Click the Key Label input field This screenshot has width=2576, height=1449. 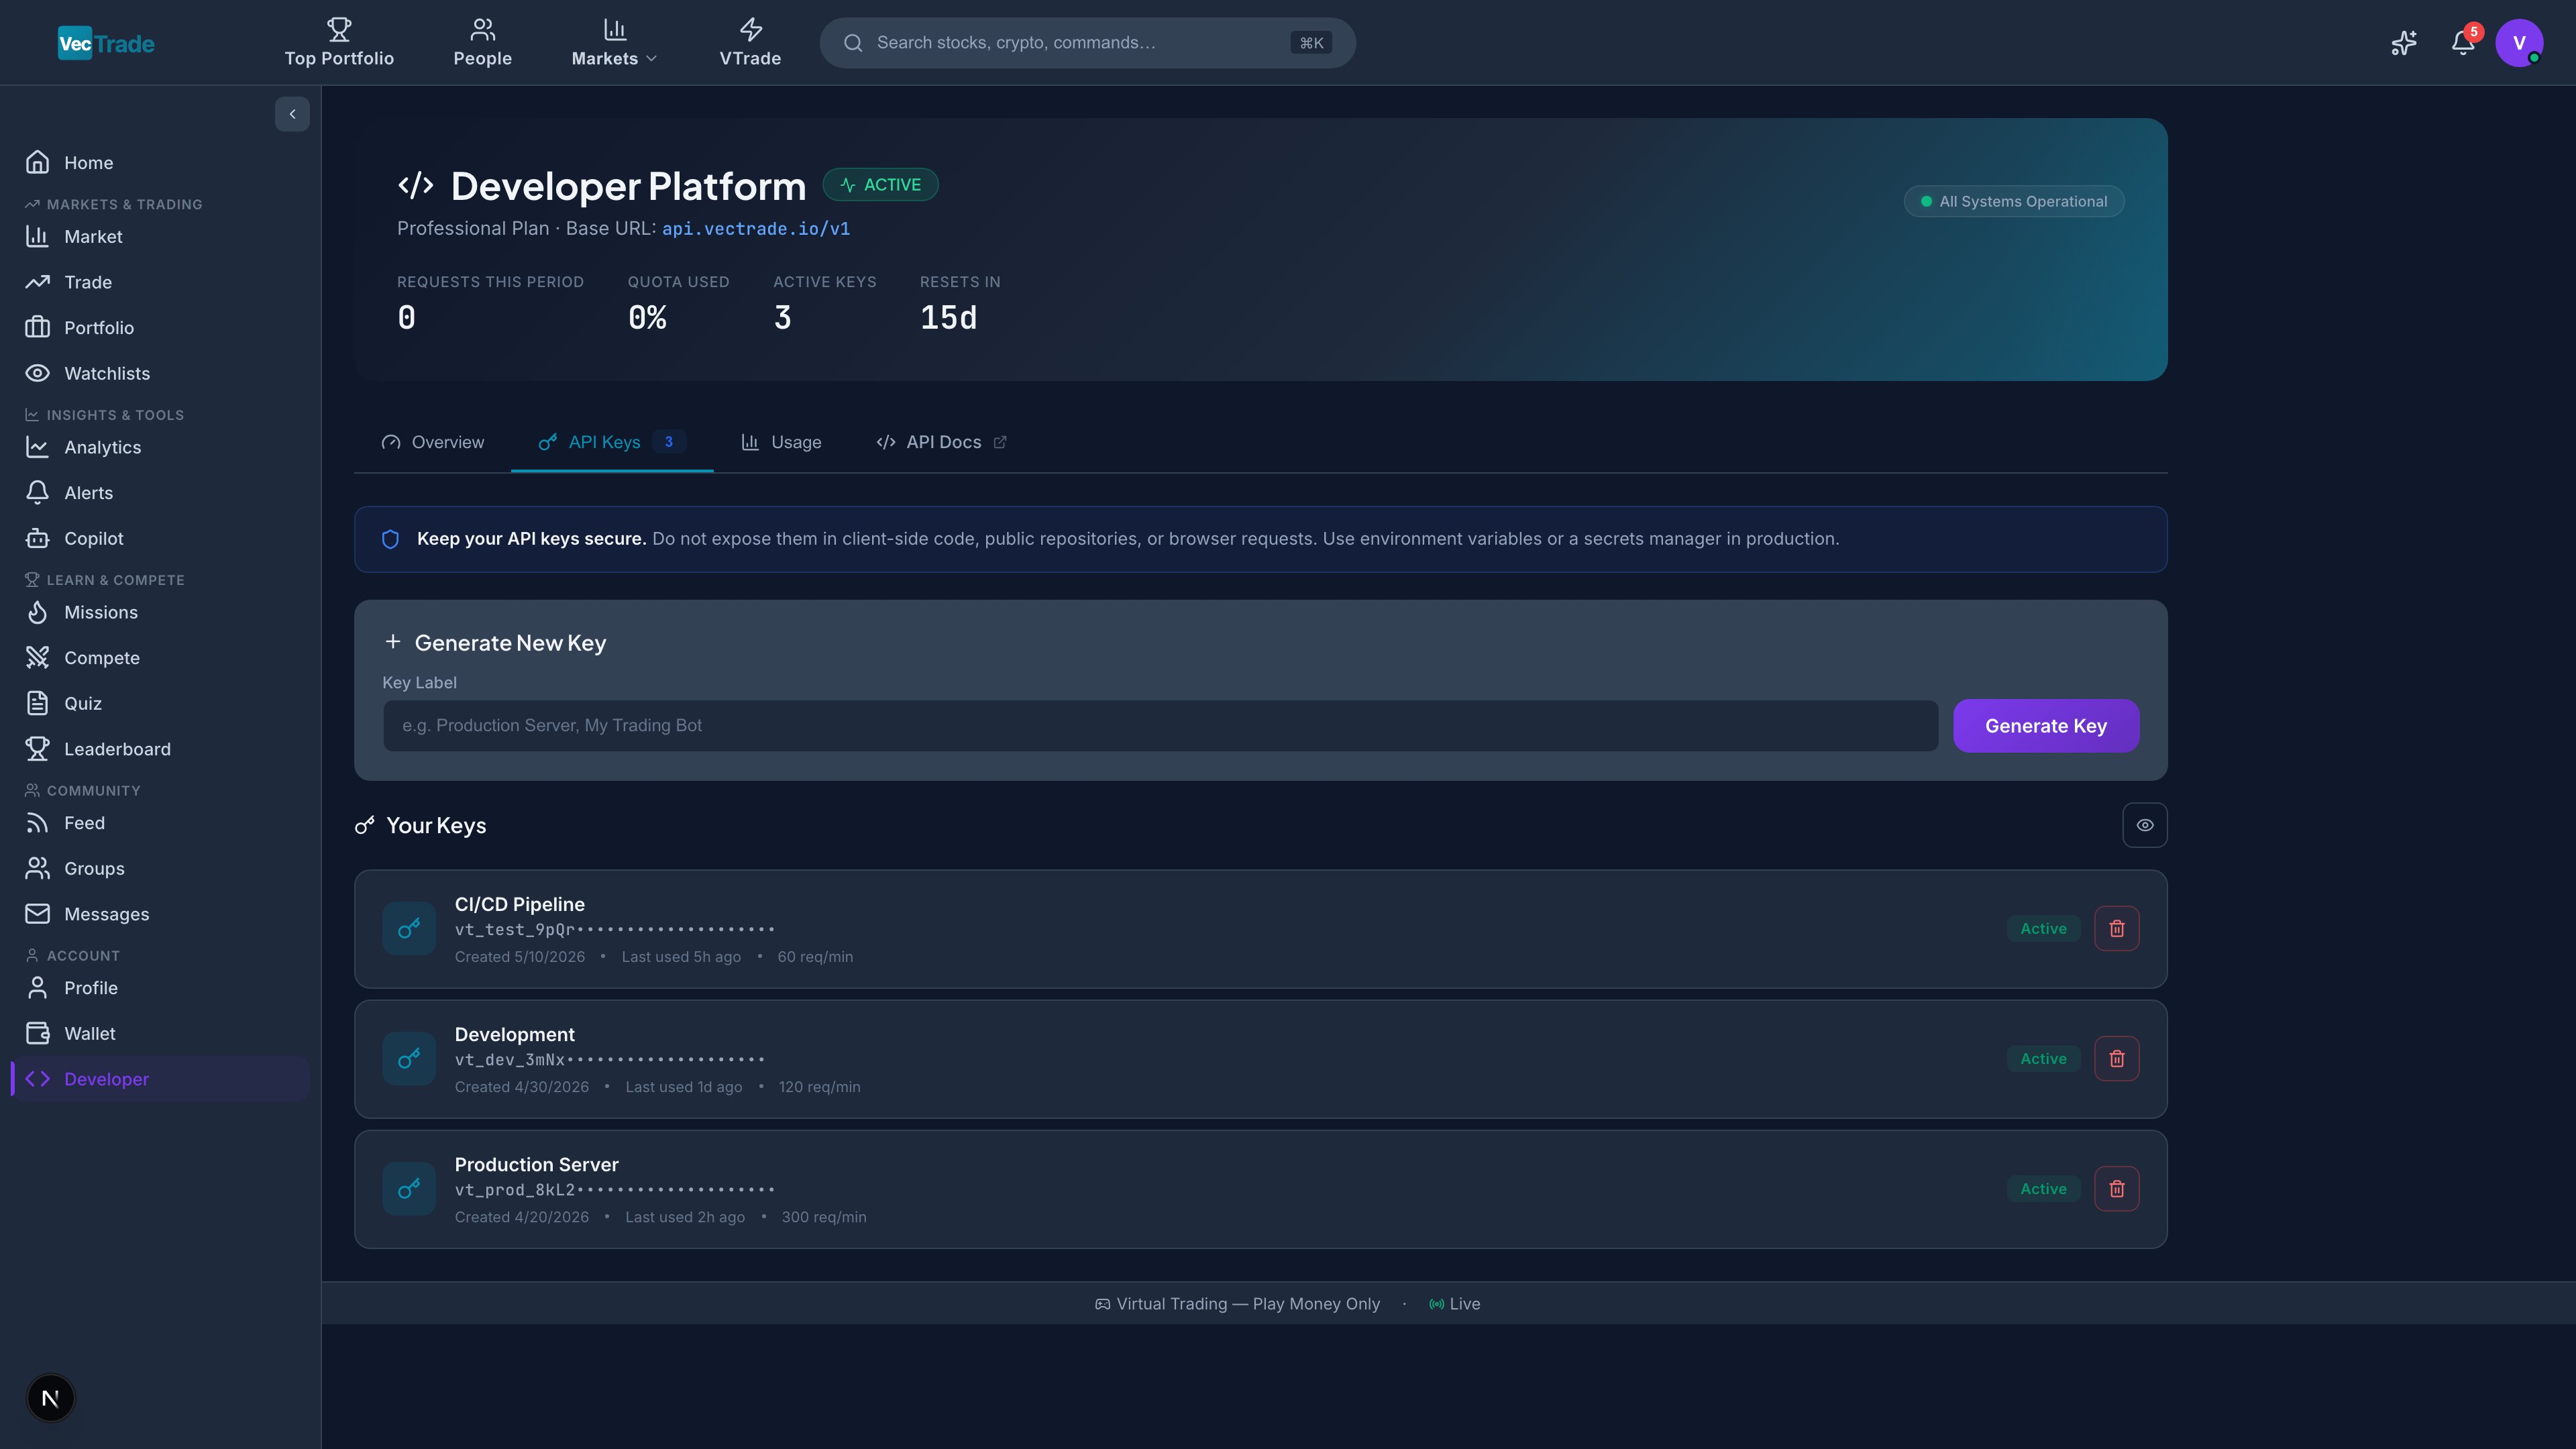(x=1160, y=726)
